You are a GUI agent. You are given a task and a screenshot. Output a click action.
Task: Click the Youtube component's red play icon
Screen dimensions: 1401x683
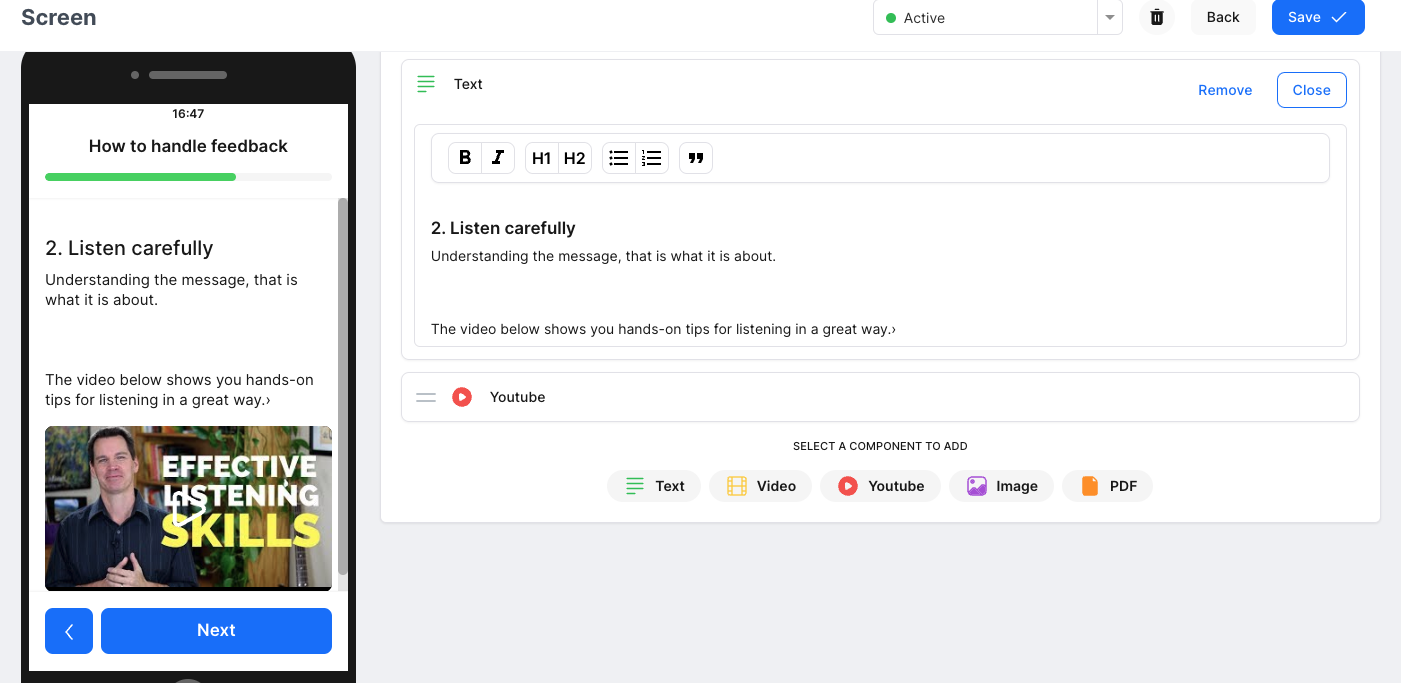pos(461,396)
